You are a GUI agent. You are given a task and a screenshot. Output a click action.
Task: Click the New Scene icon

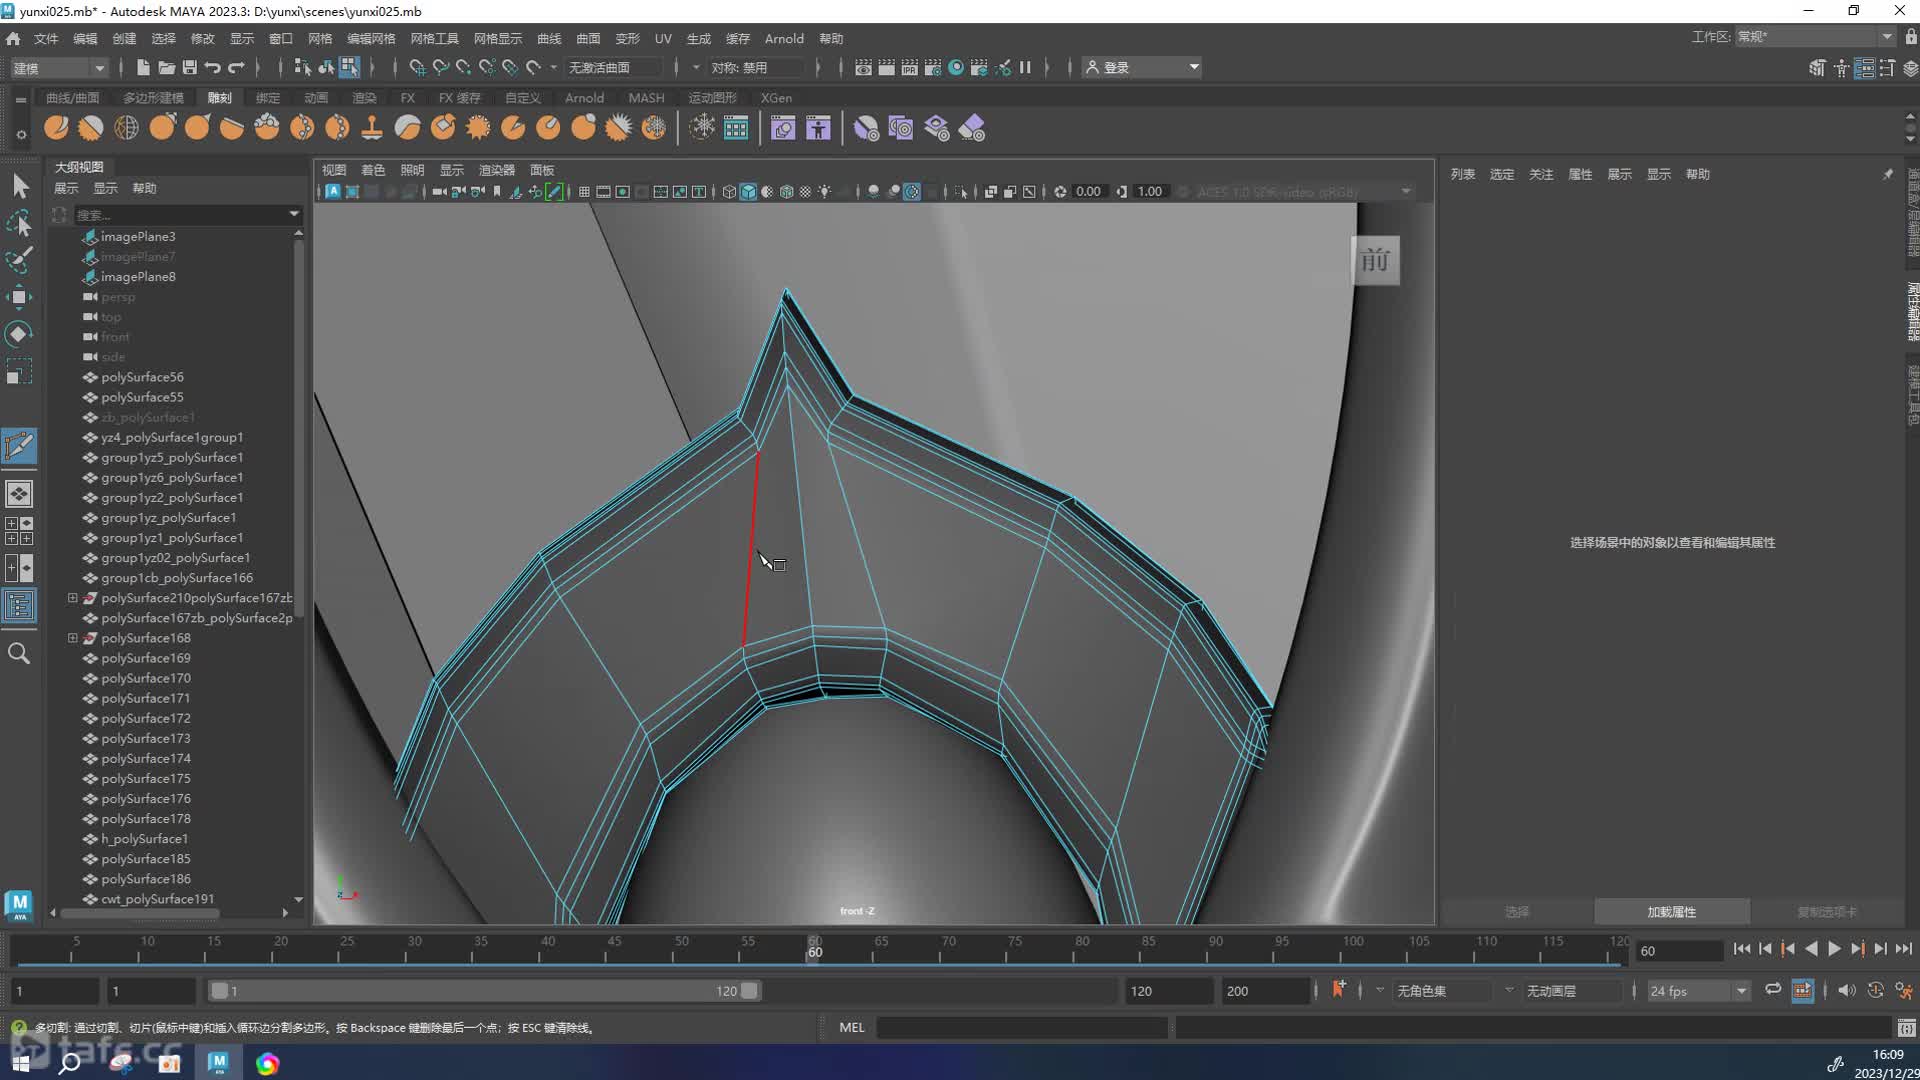[x=143, y=67]
